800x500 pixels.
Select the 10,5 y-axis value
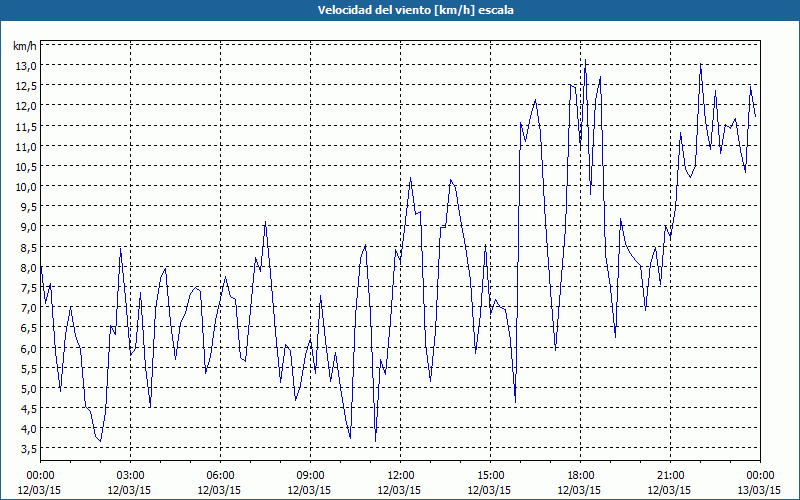click(x=26, y=166)
